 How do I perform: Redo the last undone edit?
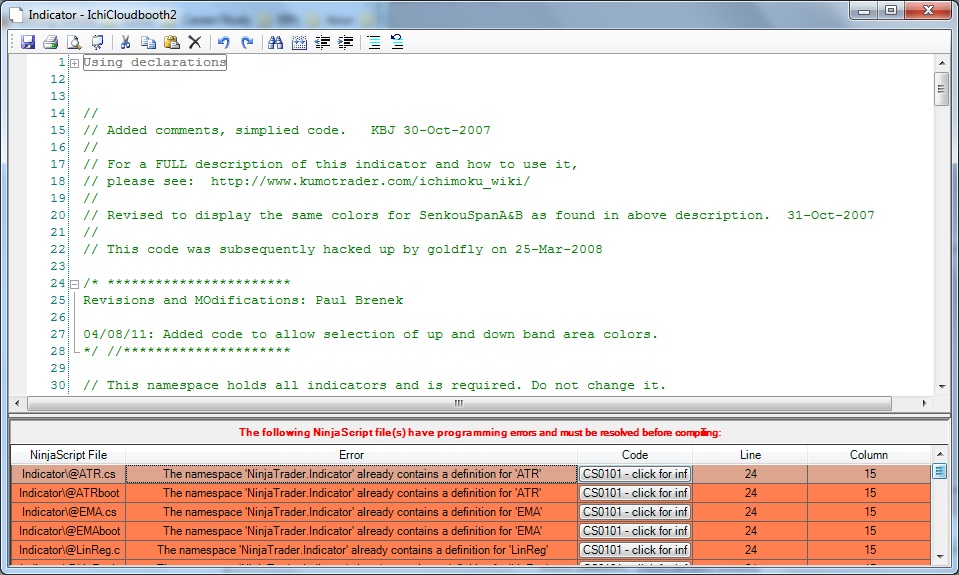pos(247,42)
